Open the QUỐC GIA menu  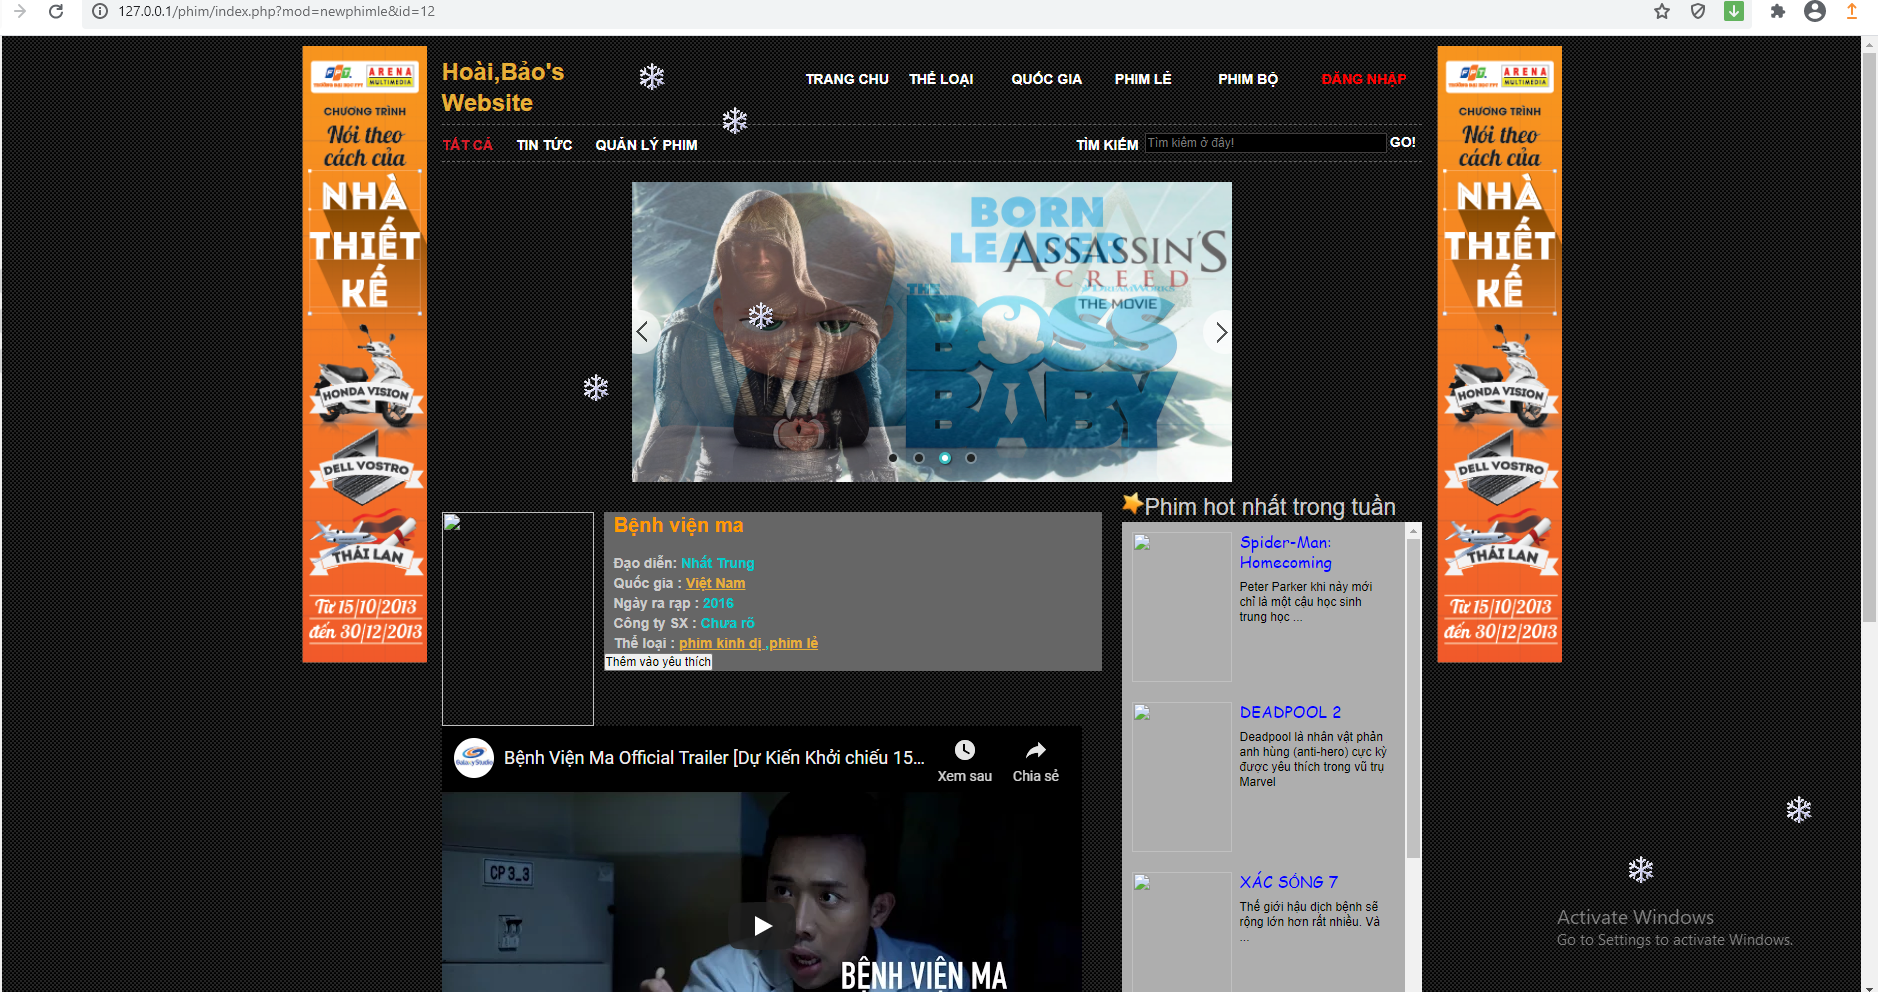pyautogui.click(x=1046, y=79)
